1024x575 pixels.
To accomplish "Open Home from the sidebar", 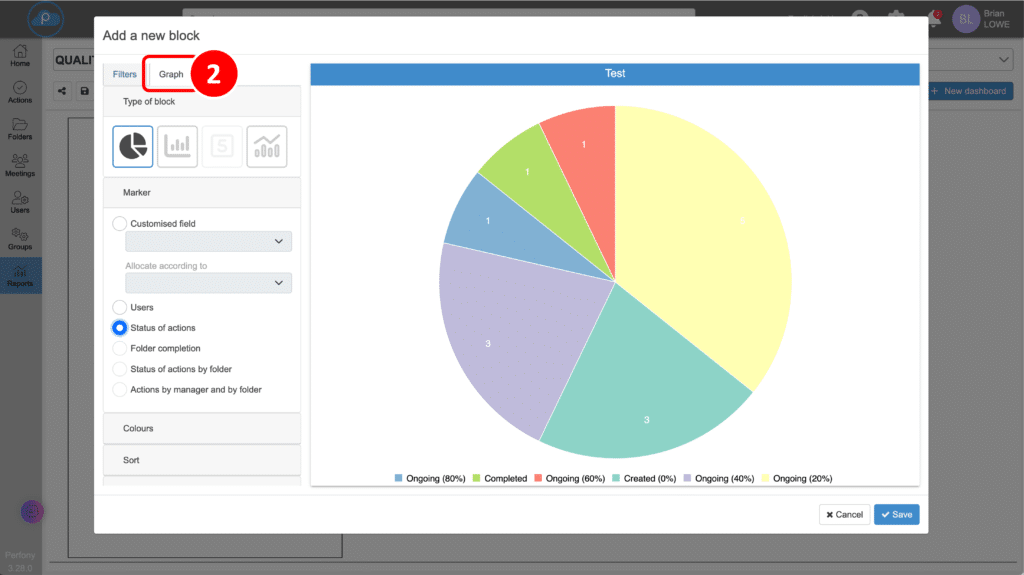I will pos(20,55).
